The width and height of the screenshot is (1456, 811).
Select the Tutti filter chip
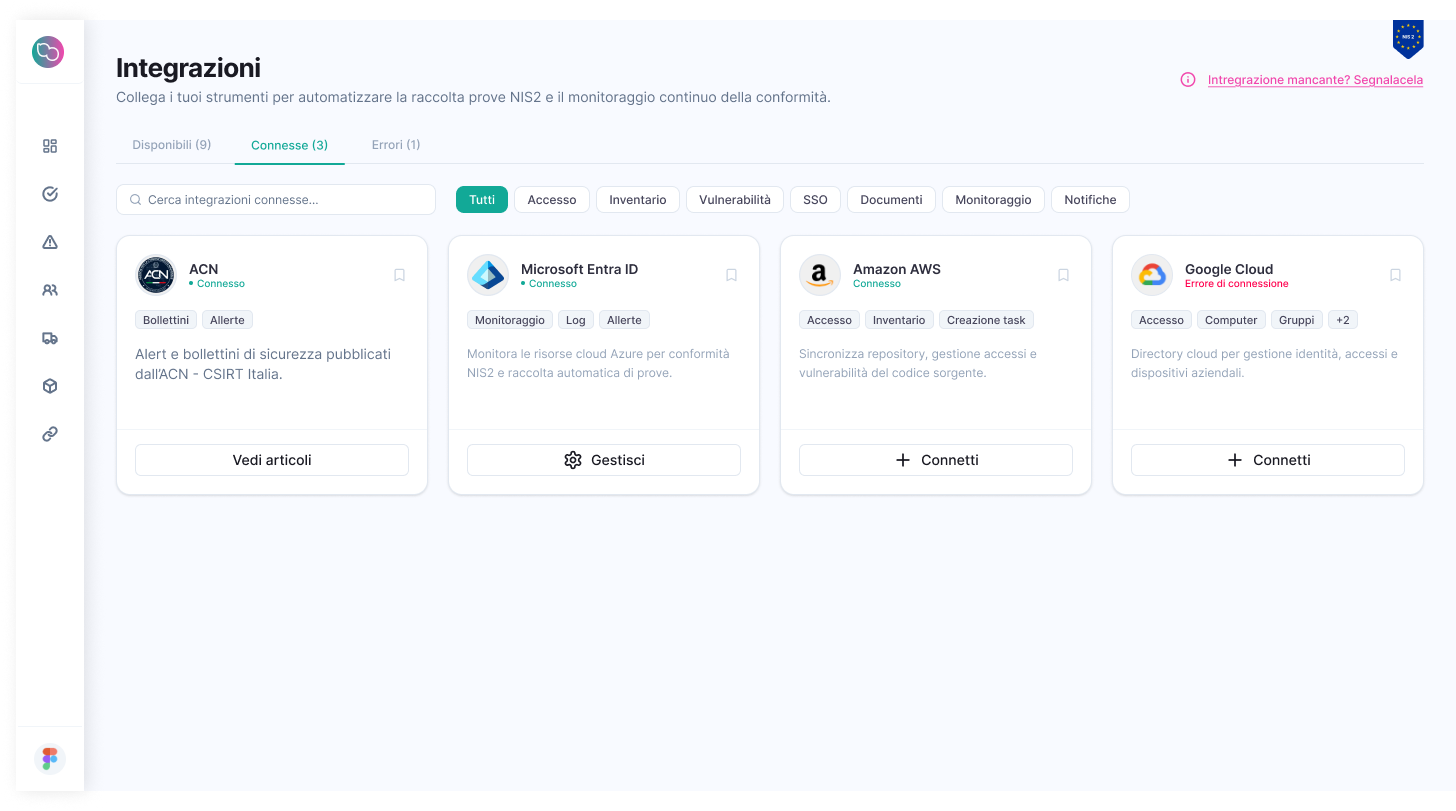pyautogui.click(x=482, y=200)
